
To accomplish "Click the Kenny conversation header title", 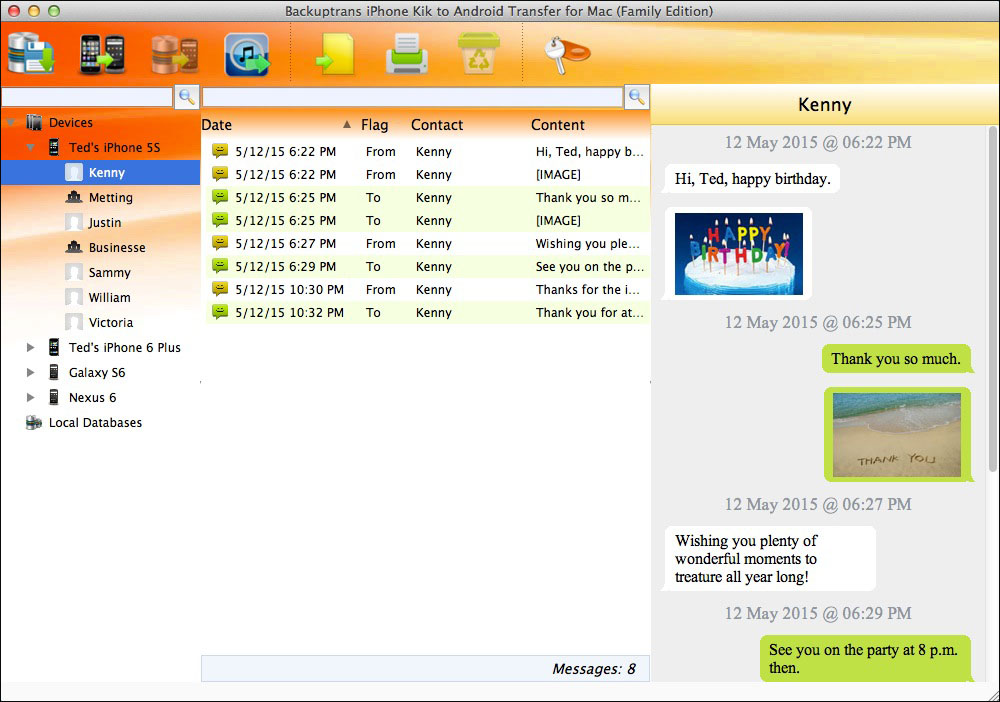I will (x=825, y=105).
